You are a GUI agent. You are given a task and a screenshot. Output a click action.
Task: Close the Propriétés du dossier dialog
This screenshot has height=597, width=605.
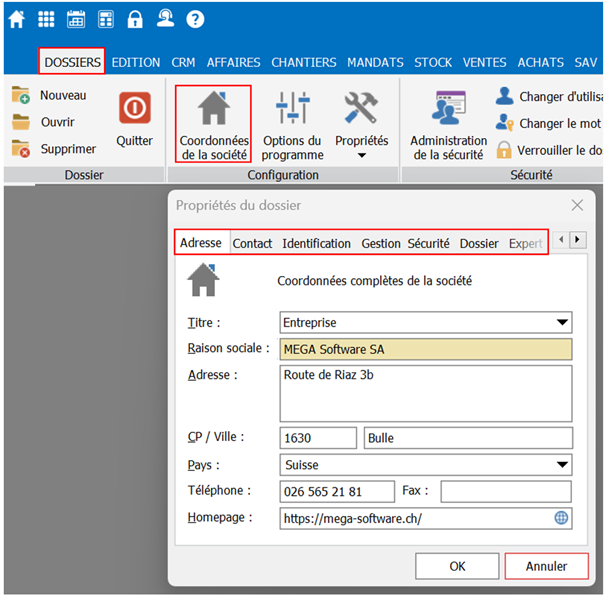(x=577, y=205)
